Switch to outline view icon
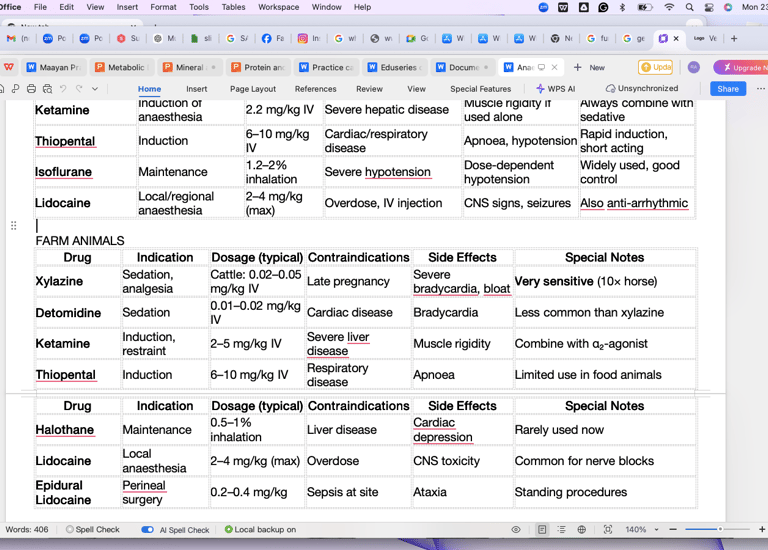The height and width of the screenshot is (550, 768). (x=561, y=529)
